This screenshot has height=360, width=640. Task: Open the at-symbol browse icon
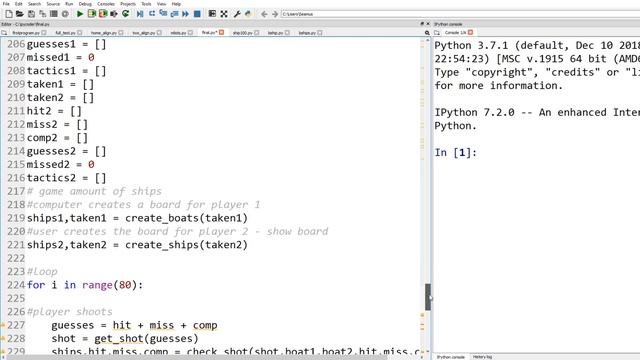pos(65,14)
